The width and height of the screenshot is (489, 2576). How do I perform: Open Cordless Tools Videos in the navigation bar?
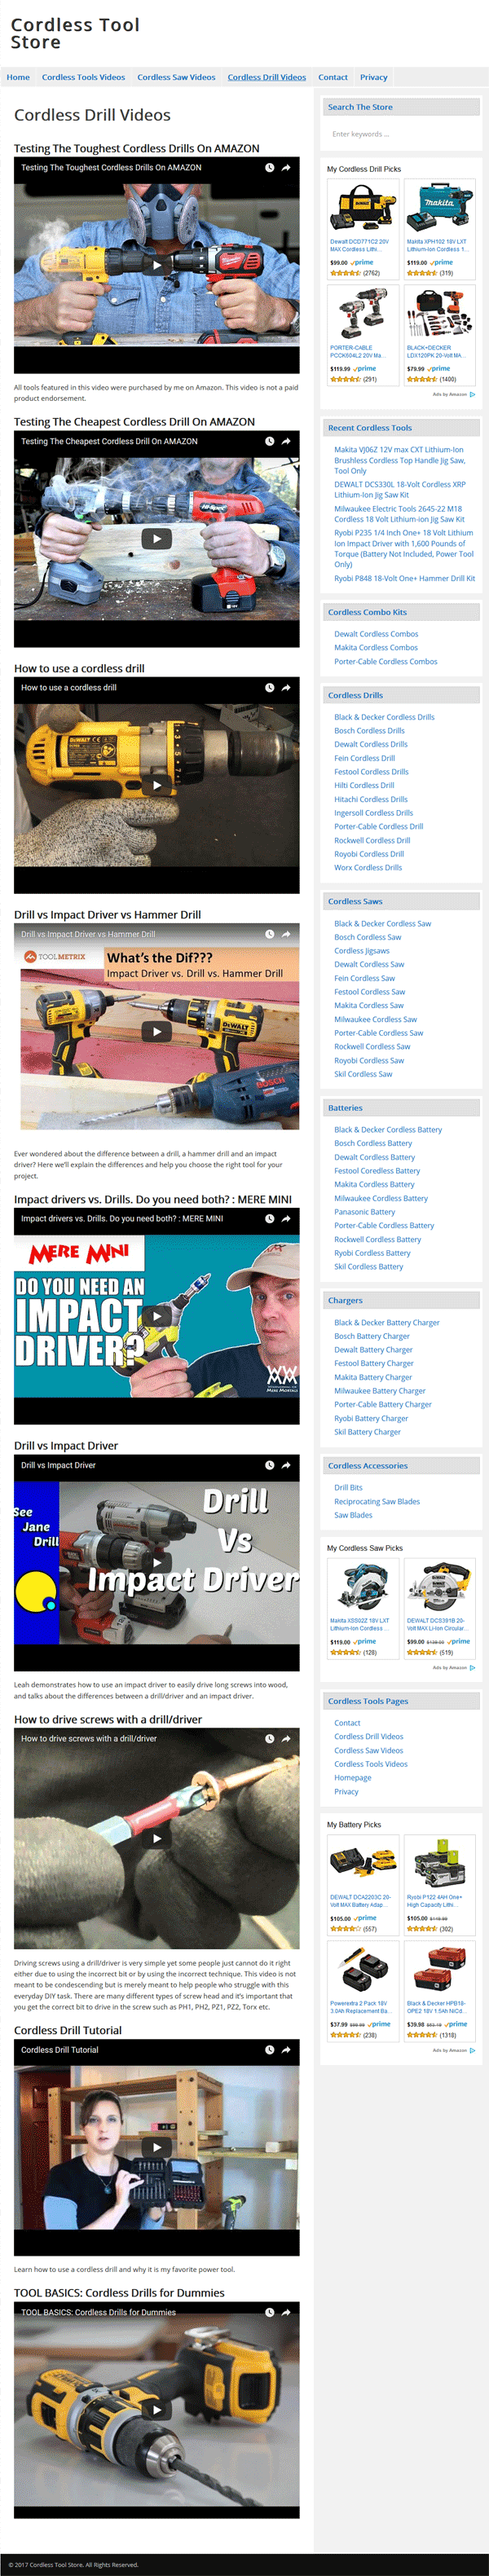tap(83, 77)
